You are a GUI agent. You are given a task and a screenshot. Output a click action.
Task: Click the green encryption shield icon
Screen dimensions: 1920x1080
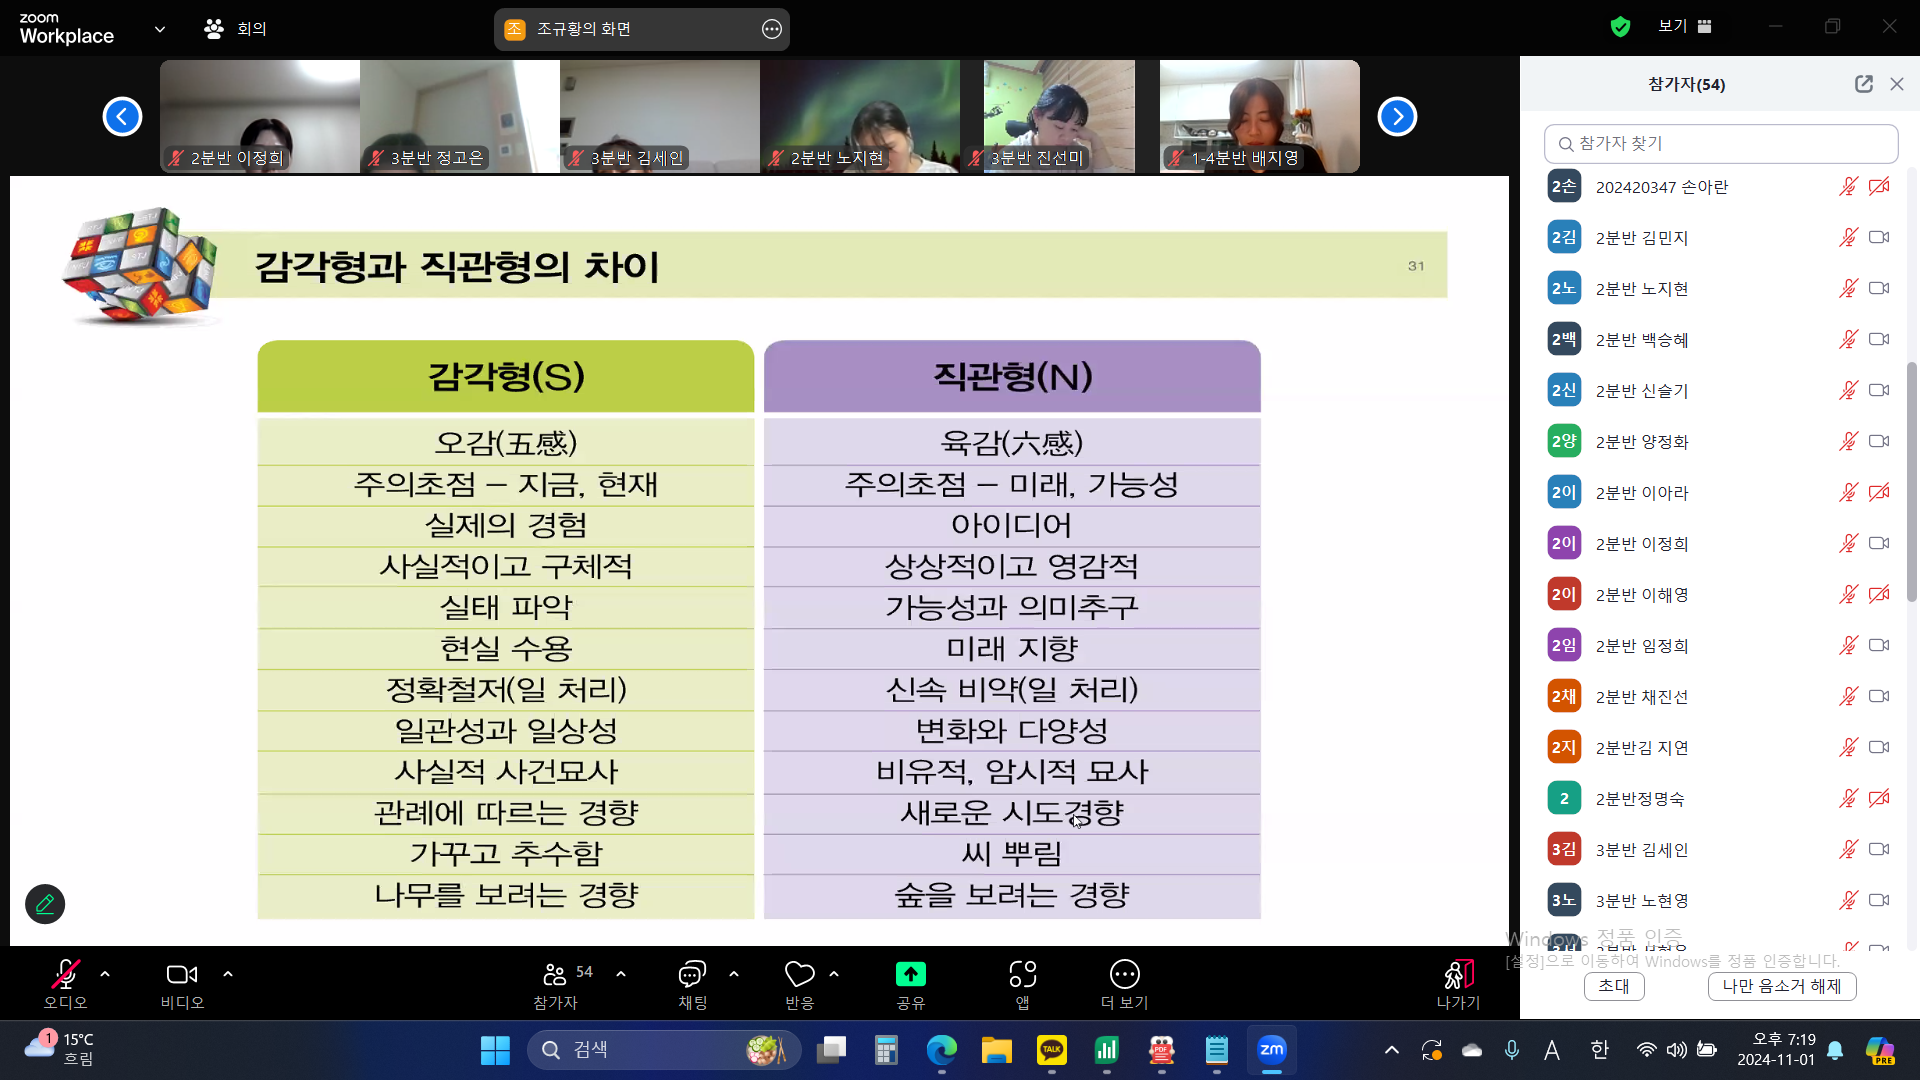pyautogui.click(x=1620, y=27)
